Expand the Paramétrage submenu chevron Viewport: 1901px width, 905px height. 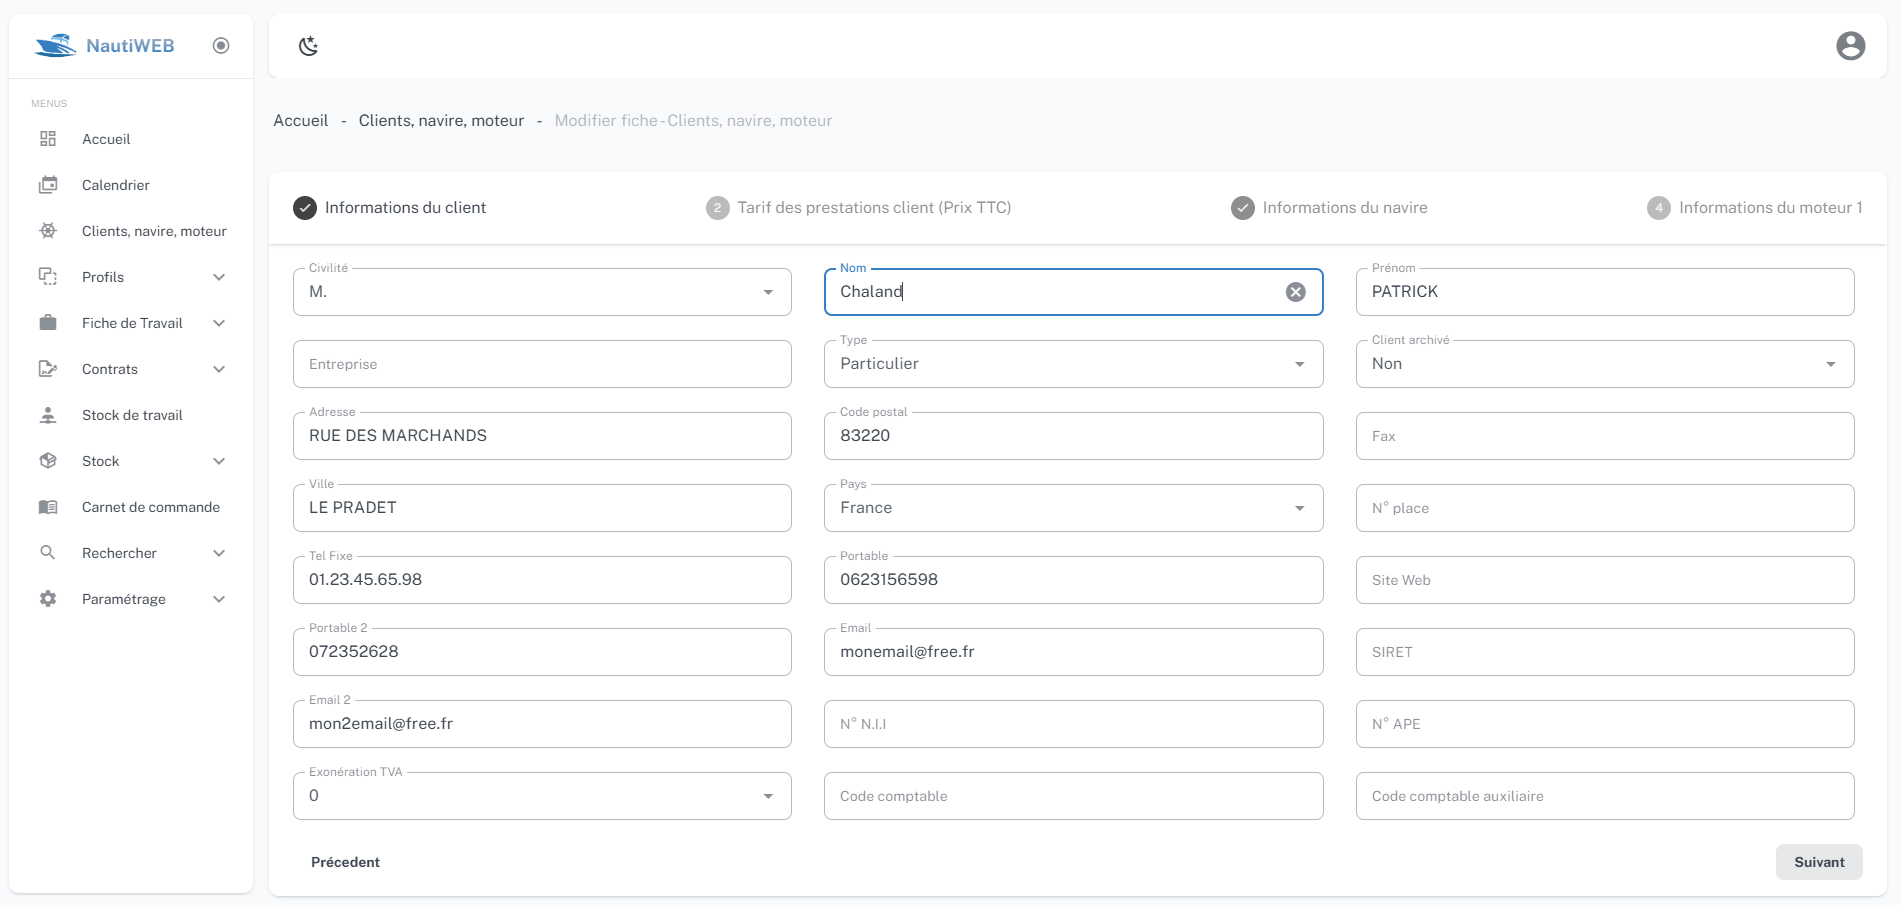219,599
